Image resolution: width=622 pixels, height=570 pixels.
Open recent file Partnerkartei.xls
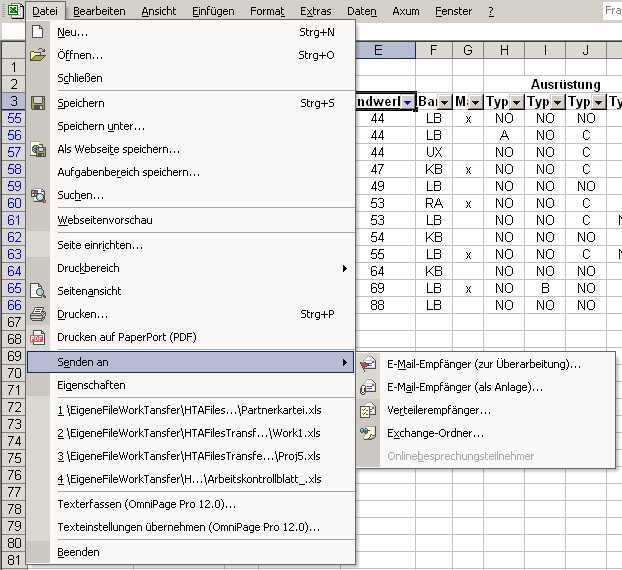tap(189, 409)
